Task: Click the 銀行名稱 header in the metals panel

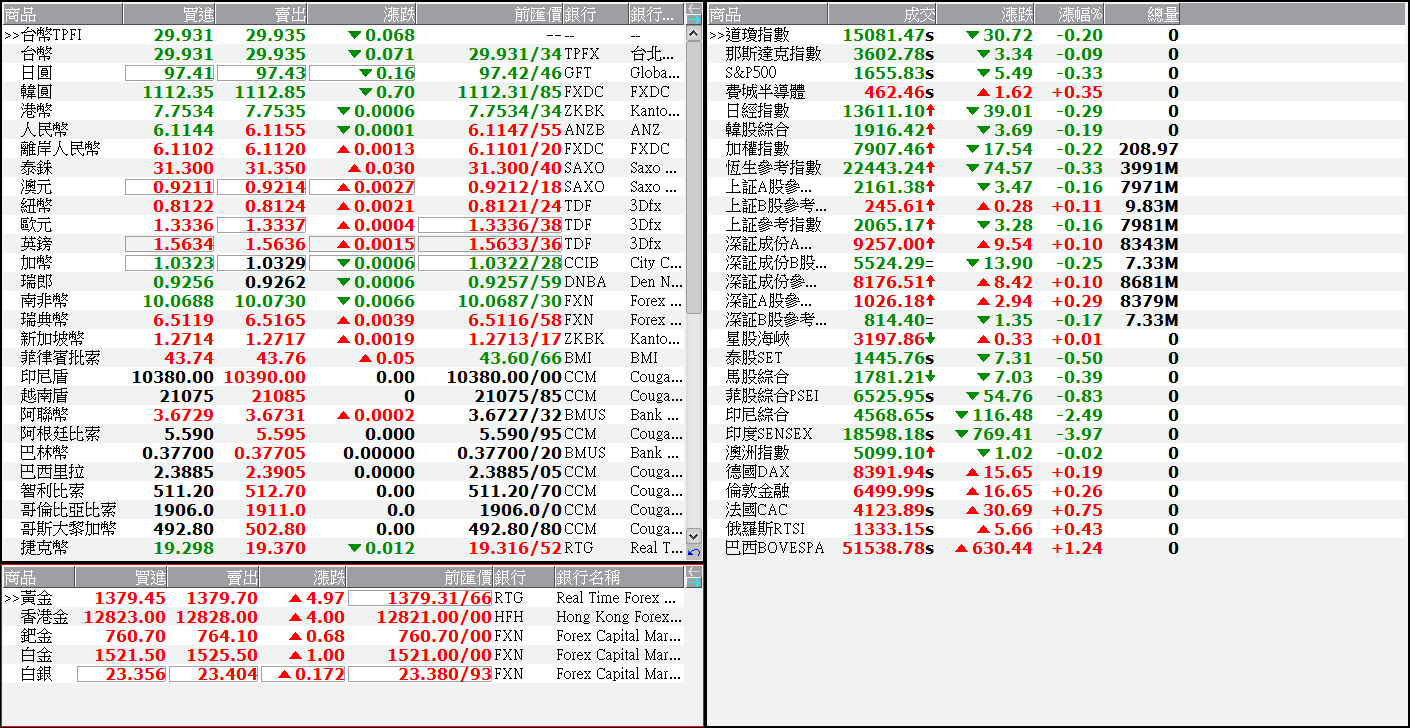Action: 619,577
